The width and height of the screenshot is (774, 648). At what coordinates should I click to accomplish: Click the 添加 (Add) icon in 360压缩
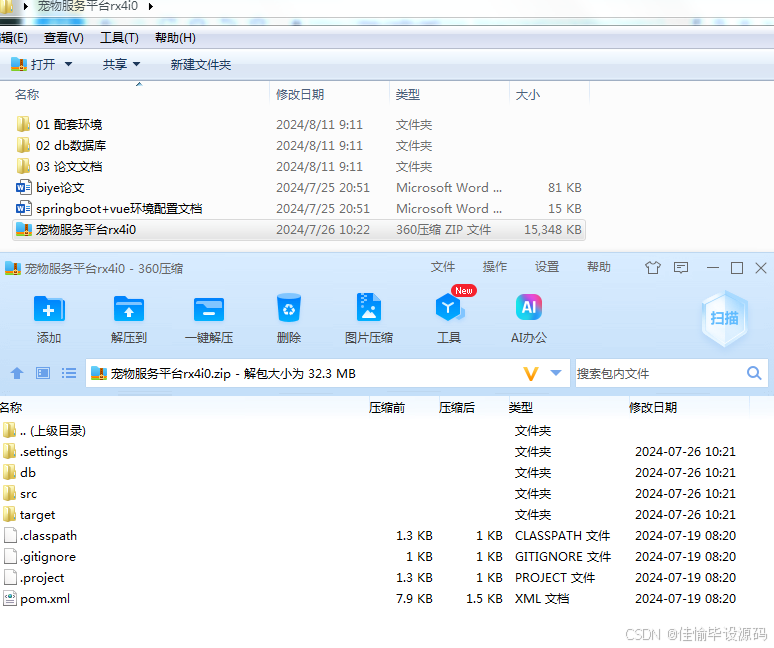[x=49, y=309]
